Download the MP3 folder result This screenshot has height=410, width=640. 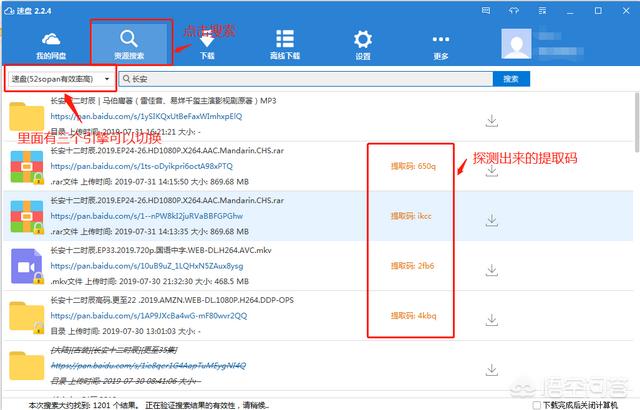[x=492, y=121]
